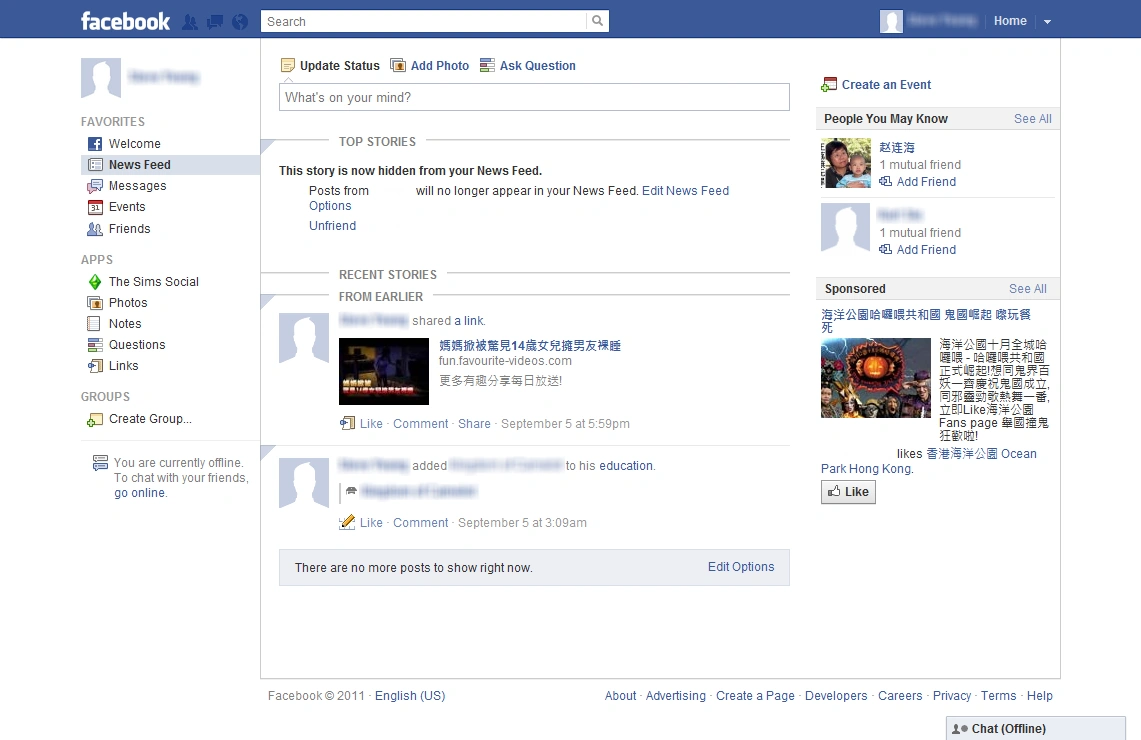Click the Update Status icon
The width and height of the screenshot is (1141, 740).
point(288,65)
